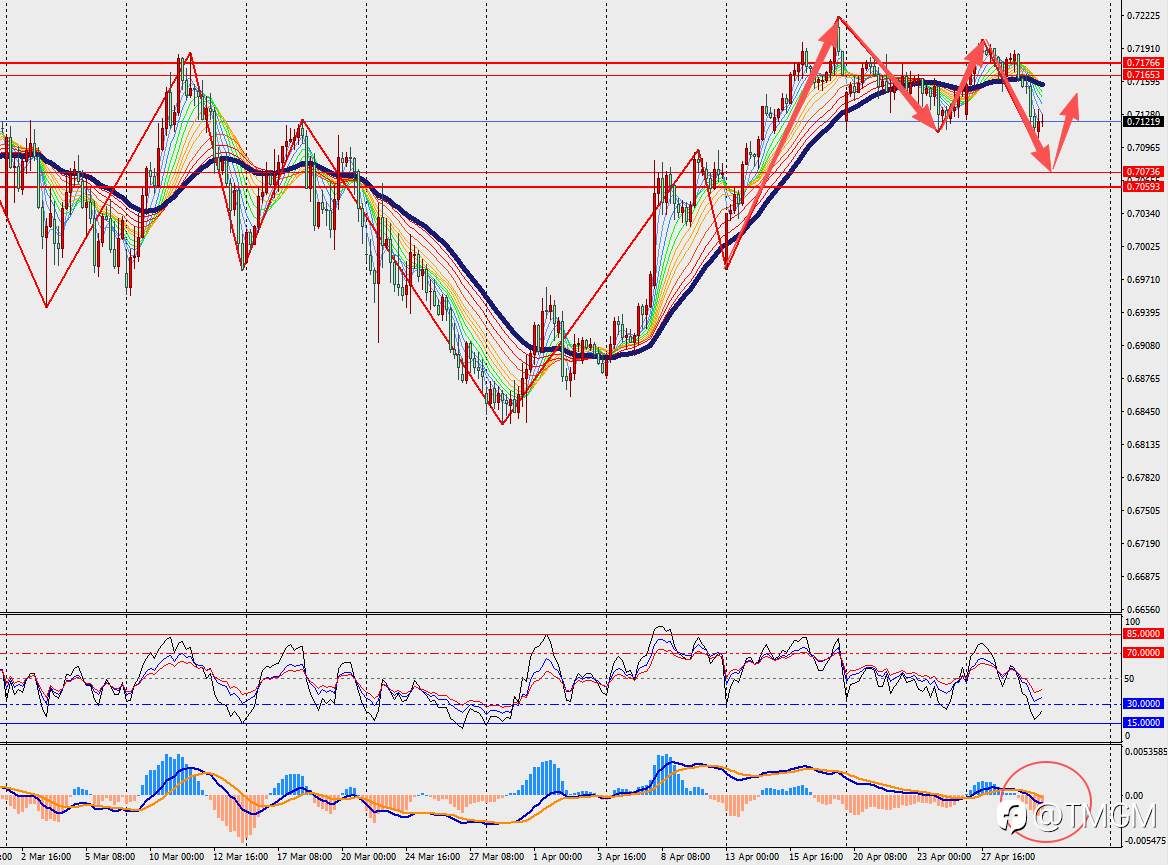
Task: Select the 85.0000 oscillator level tag
Action: [x=1143, y=634]
